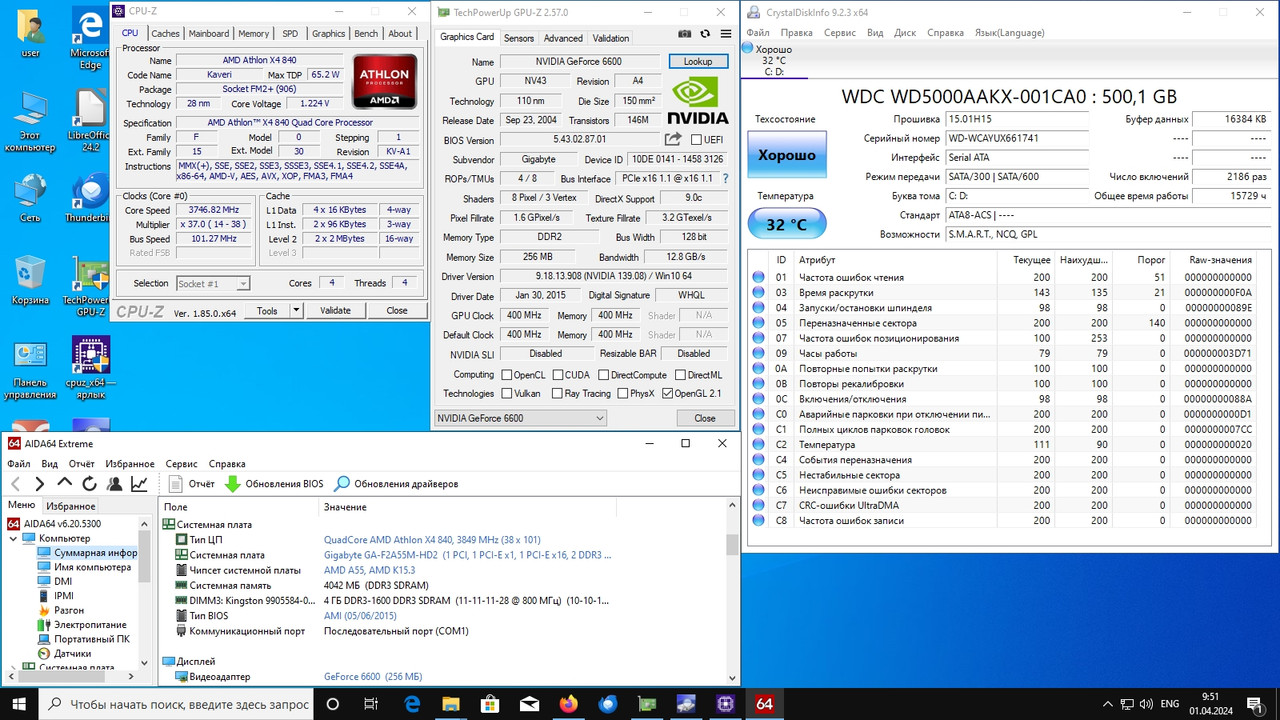The width and height of the screenshot is (1280, 720).
Task: Open cpuz_x64 ярлык desktop shortcut
Action: coord(90,368)
